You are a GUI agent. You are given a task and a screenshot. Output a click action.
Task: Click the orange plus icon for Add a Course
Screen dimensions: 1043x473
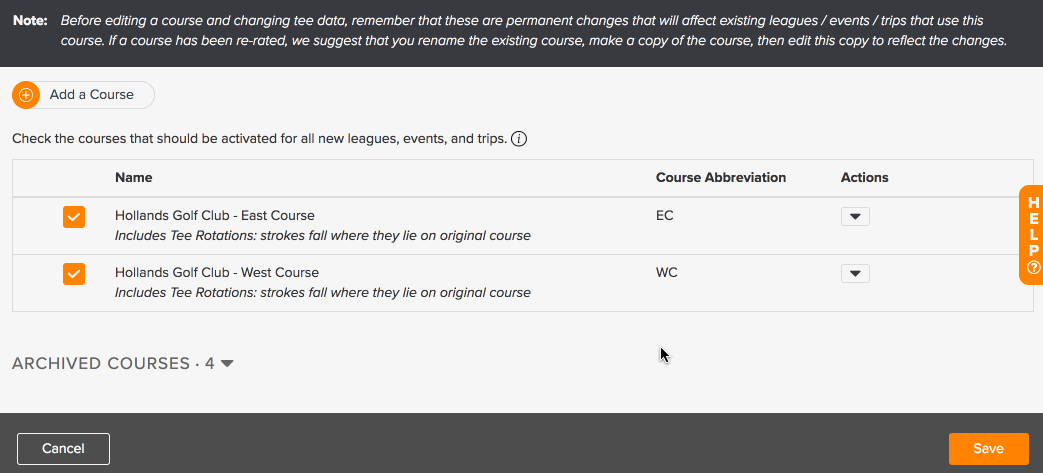[x=26, y=95]
